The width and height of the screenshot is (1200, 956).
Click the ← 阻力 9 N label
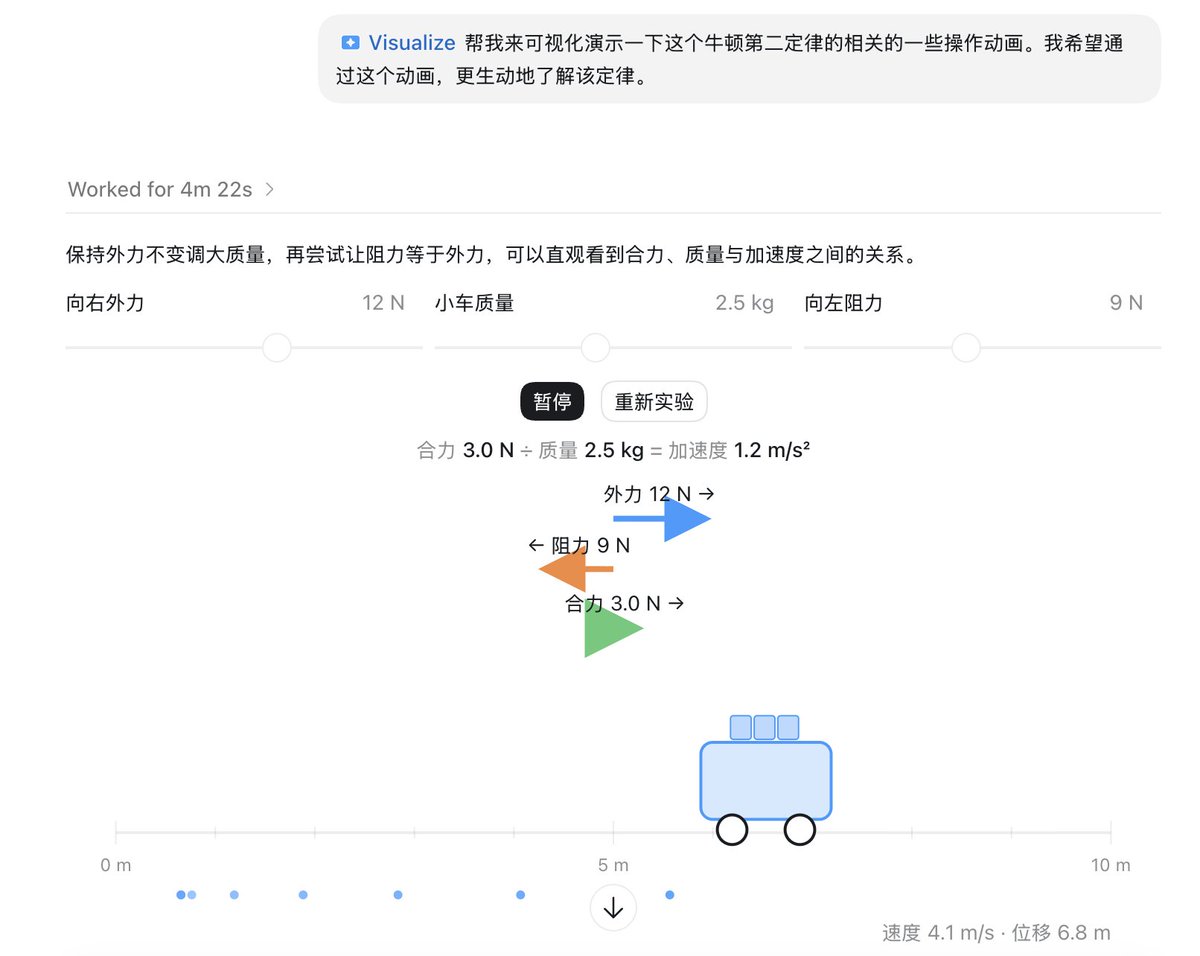tap(579, 546)
